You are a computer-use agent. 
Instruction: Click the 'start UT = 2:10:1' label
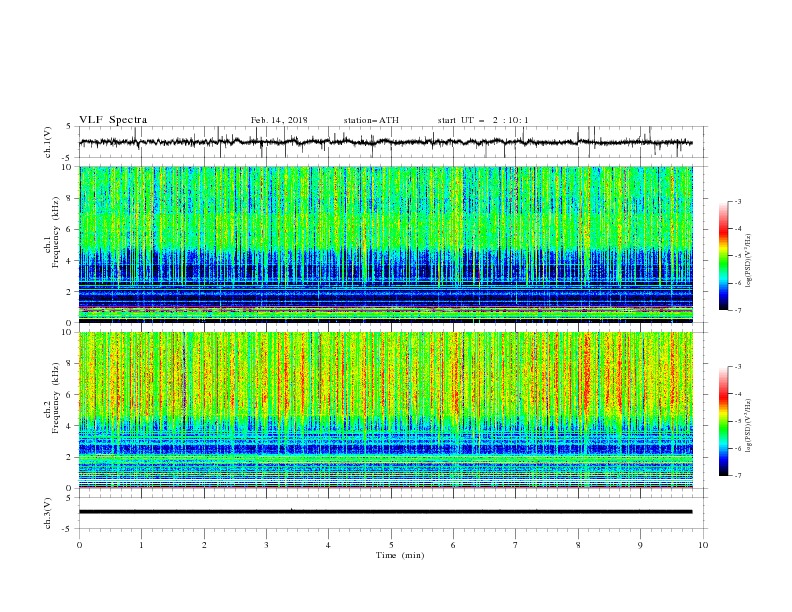click(x=483, y=120)
